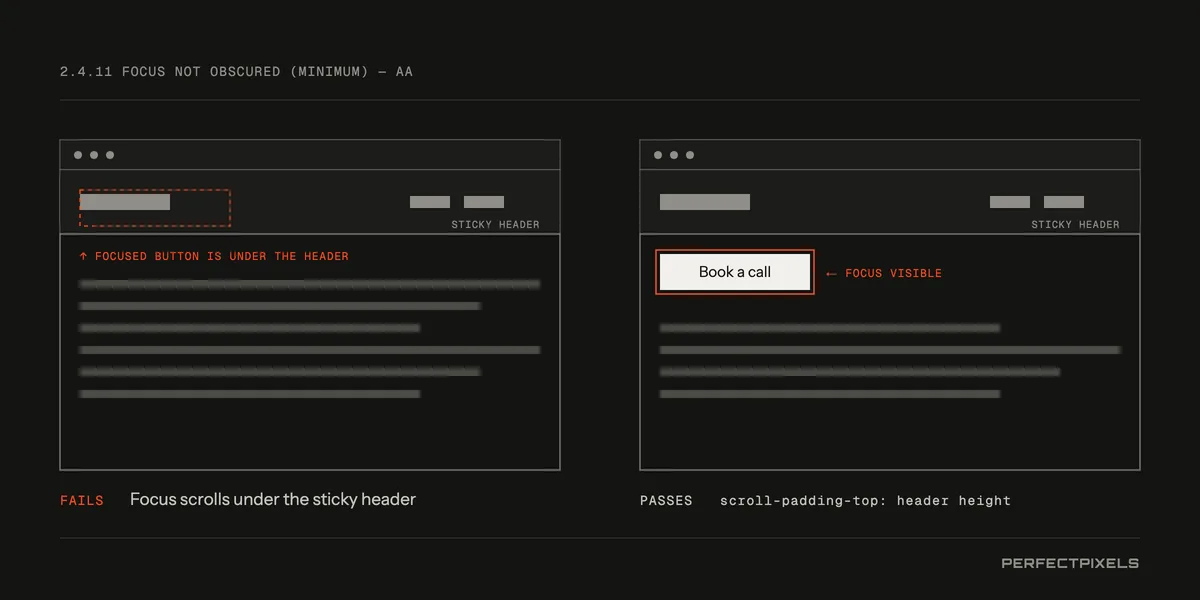Click the red "FAILS" label
The width and height of the screenshot is (1200, 600).
(x=82, y=500)
